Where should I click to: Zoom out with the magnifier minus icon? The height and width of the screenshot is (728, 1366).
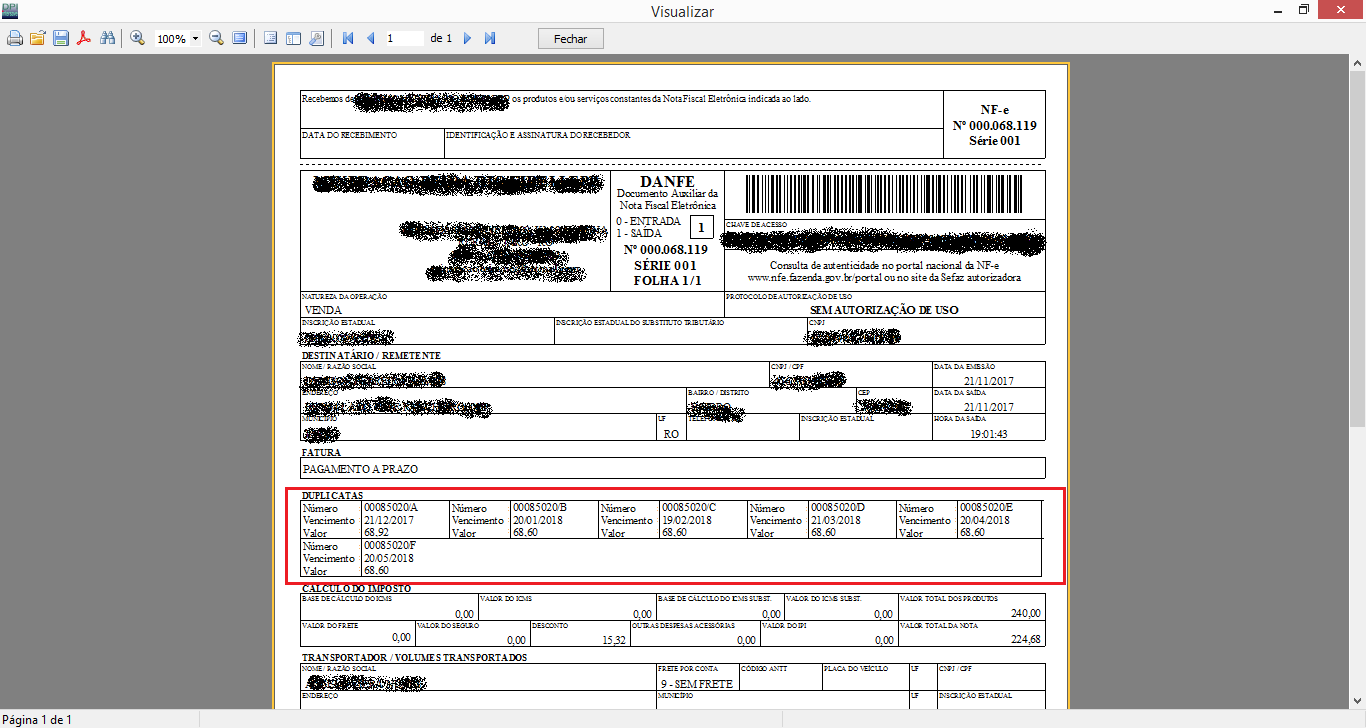pyautogui.click(x=216, y=38)
